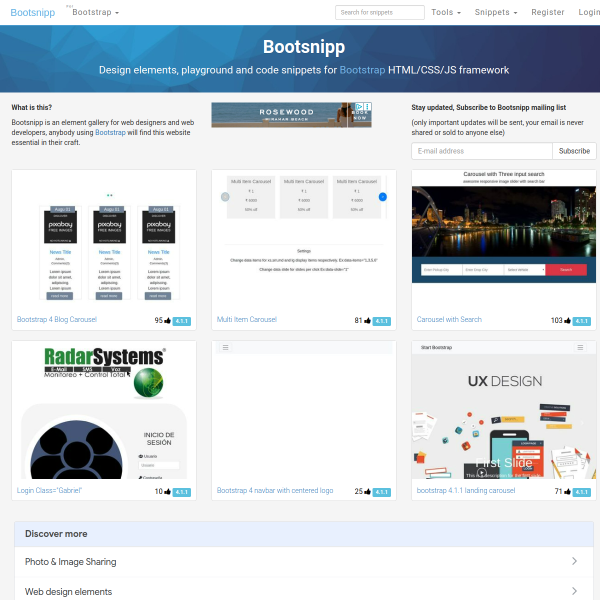The image size is (600, 600).
Task: Open Multi Item Carousel preview thumbnail
Action: point(304,241)
